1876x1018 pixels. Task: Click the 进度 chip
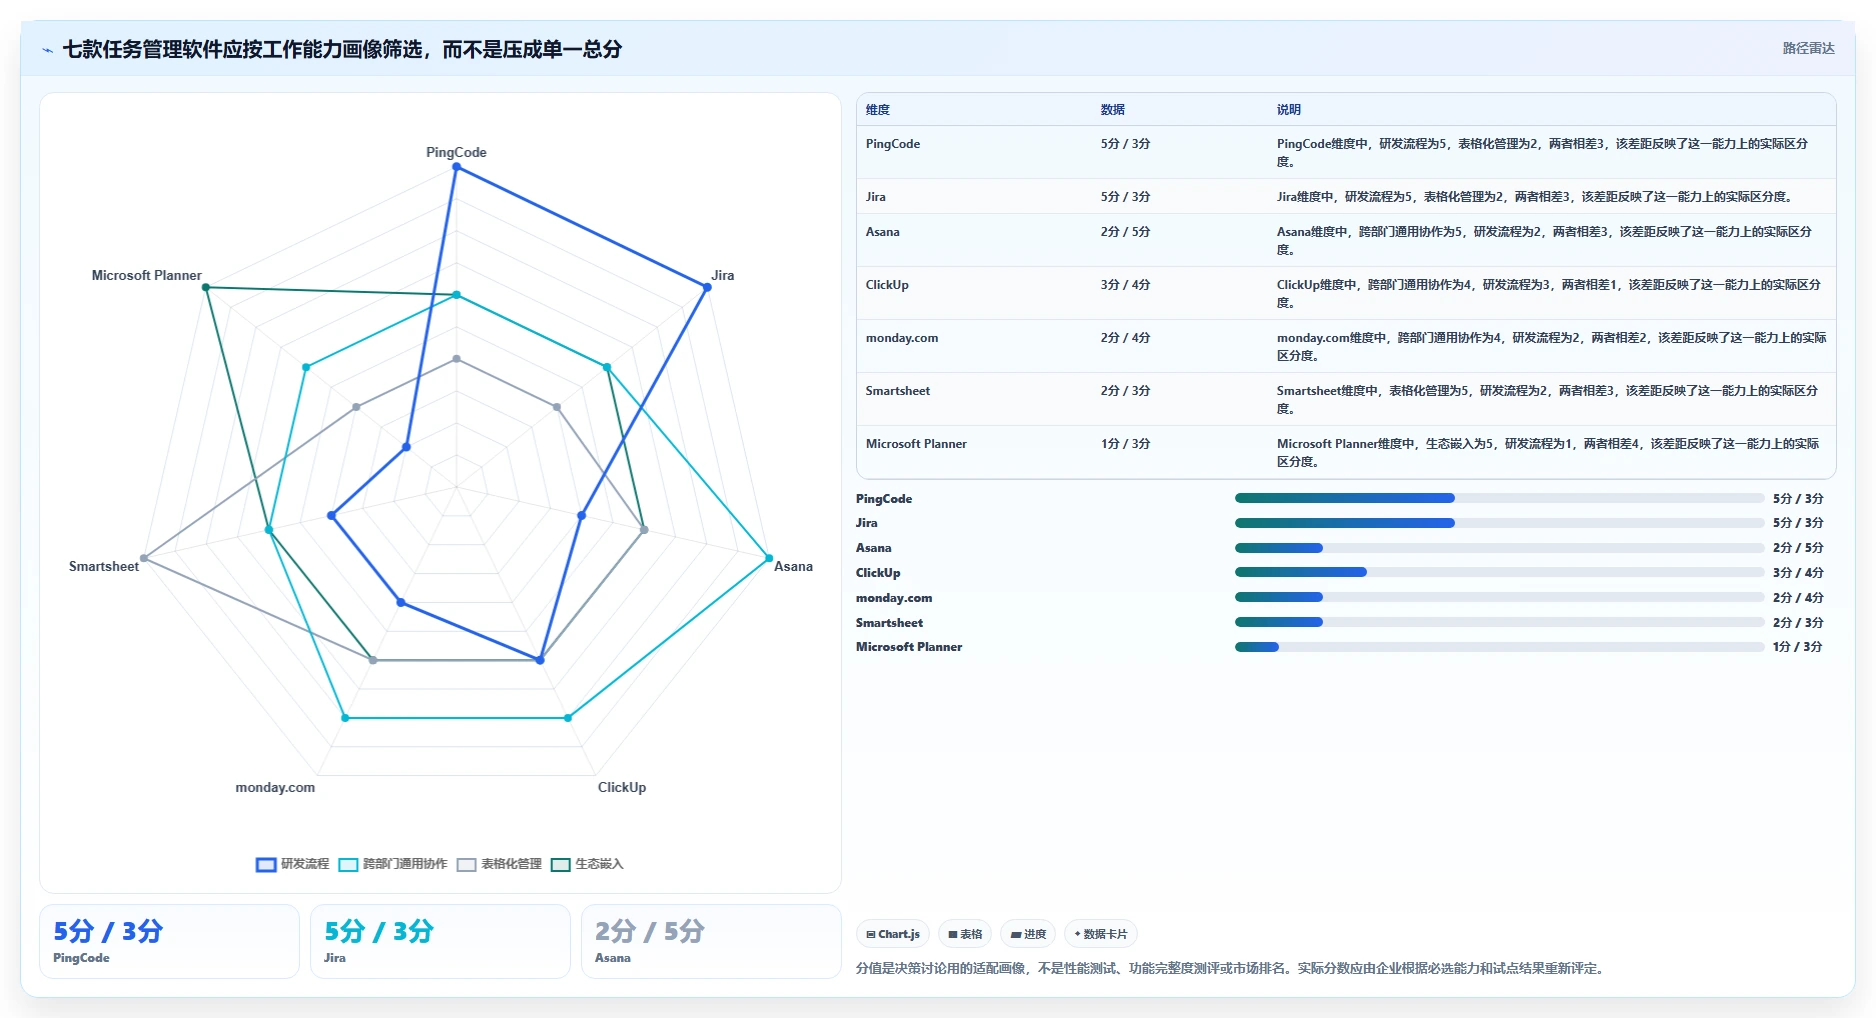click(x=1028, y=934)
